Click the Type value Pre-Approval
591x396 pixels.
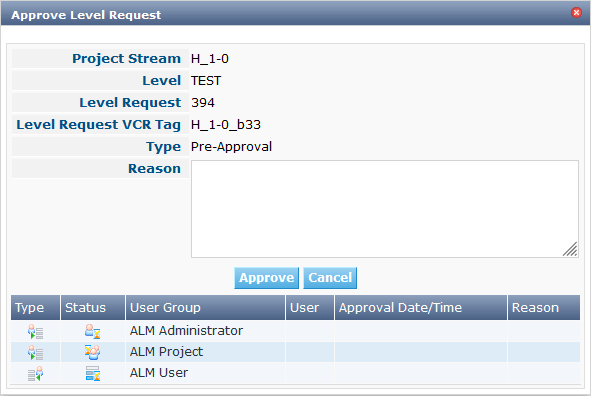pos(231,147)
